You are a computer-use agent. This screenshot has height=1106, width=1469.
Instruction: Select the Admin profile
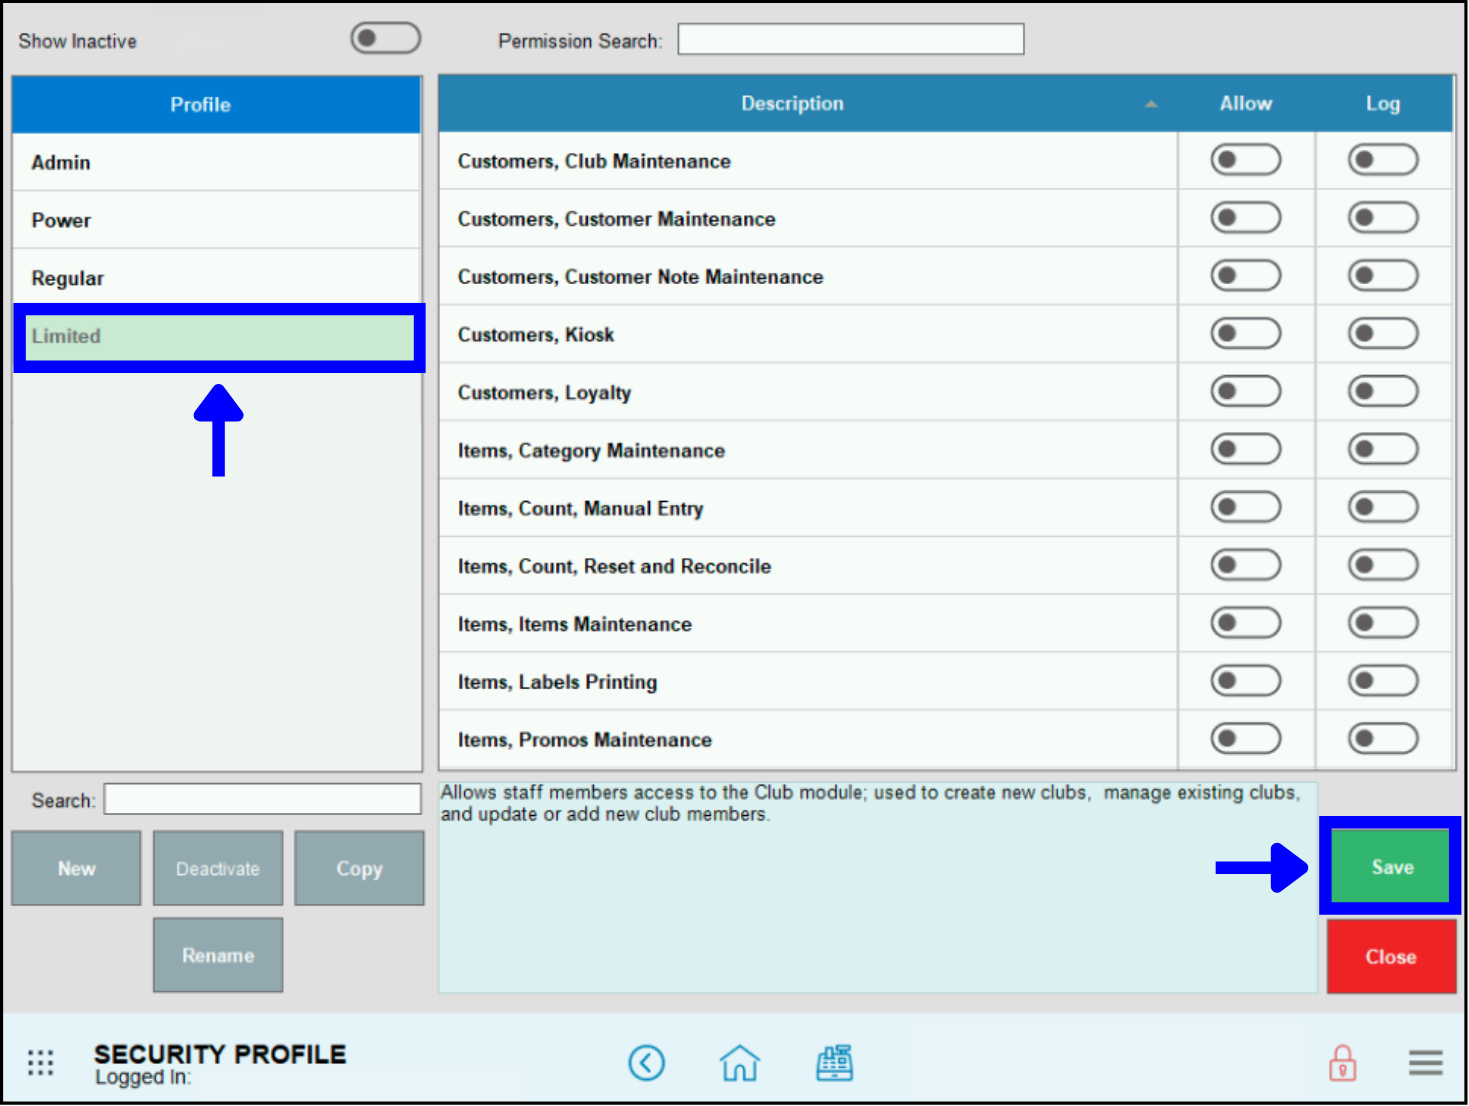216,162
